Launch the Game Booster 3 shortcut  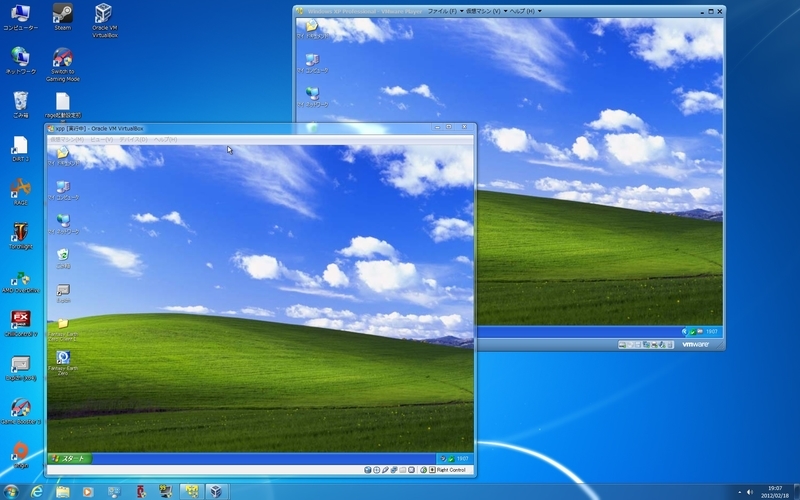[x=20, y=411]
